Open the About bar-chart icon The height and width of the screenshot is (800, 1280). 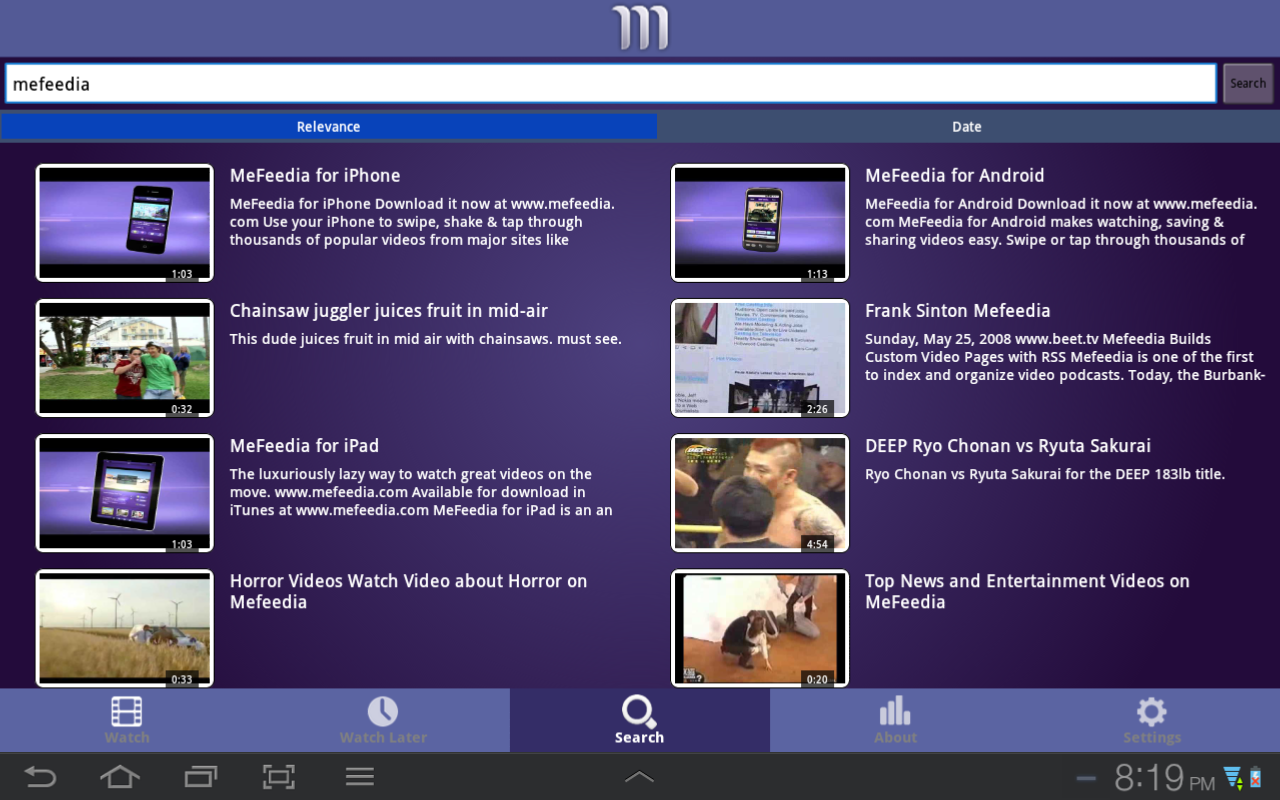(x=895, y=712)
